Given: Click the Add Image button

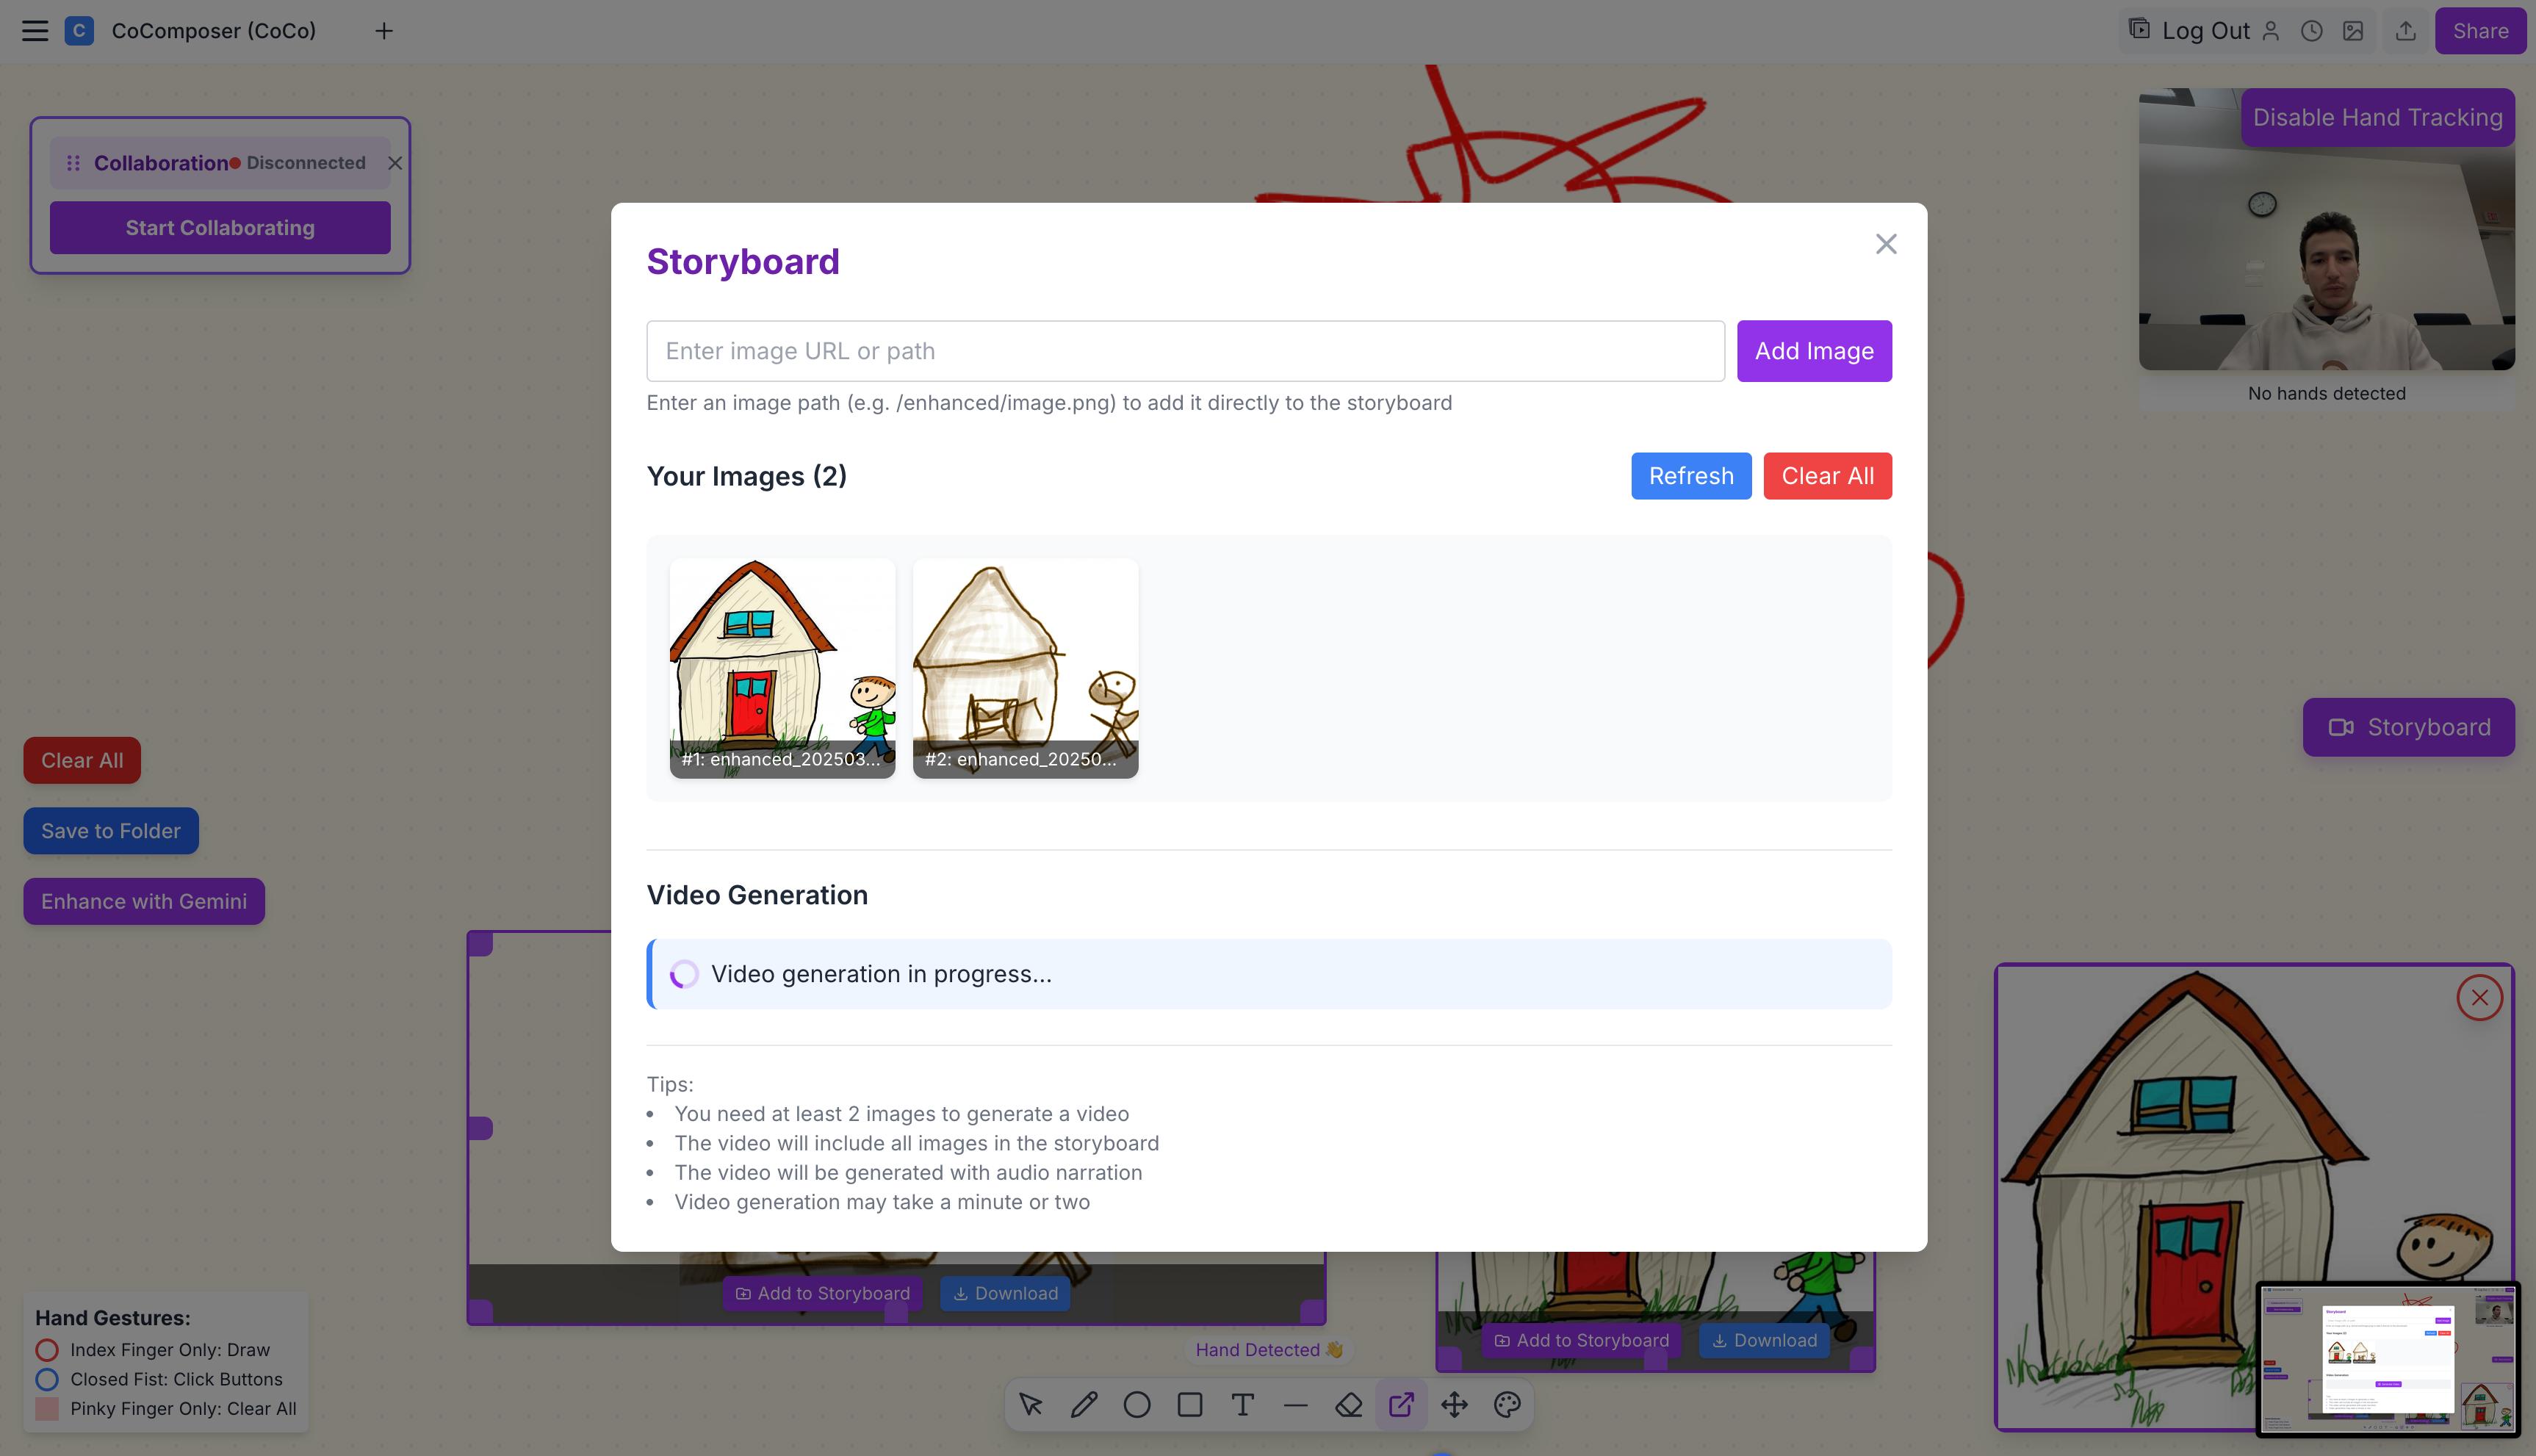Looking at the screenshot, I should point(1813,351).
